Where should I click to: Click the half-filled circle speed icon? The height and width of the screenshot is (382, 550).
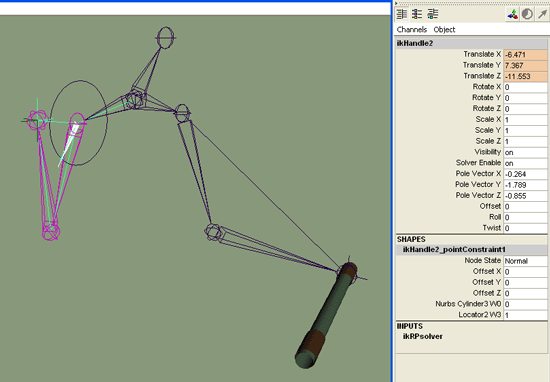click(527, 14)
